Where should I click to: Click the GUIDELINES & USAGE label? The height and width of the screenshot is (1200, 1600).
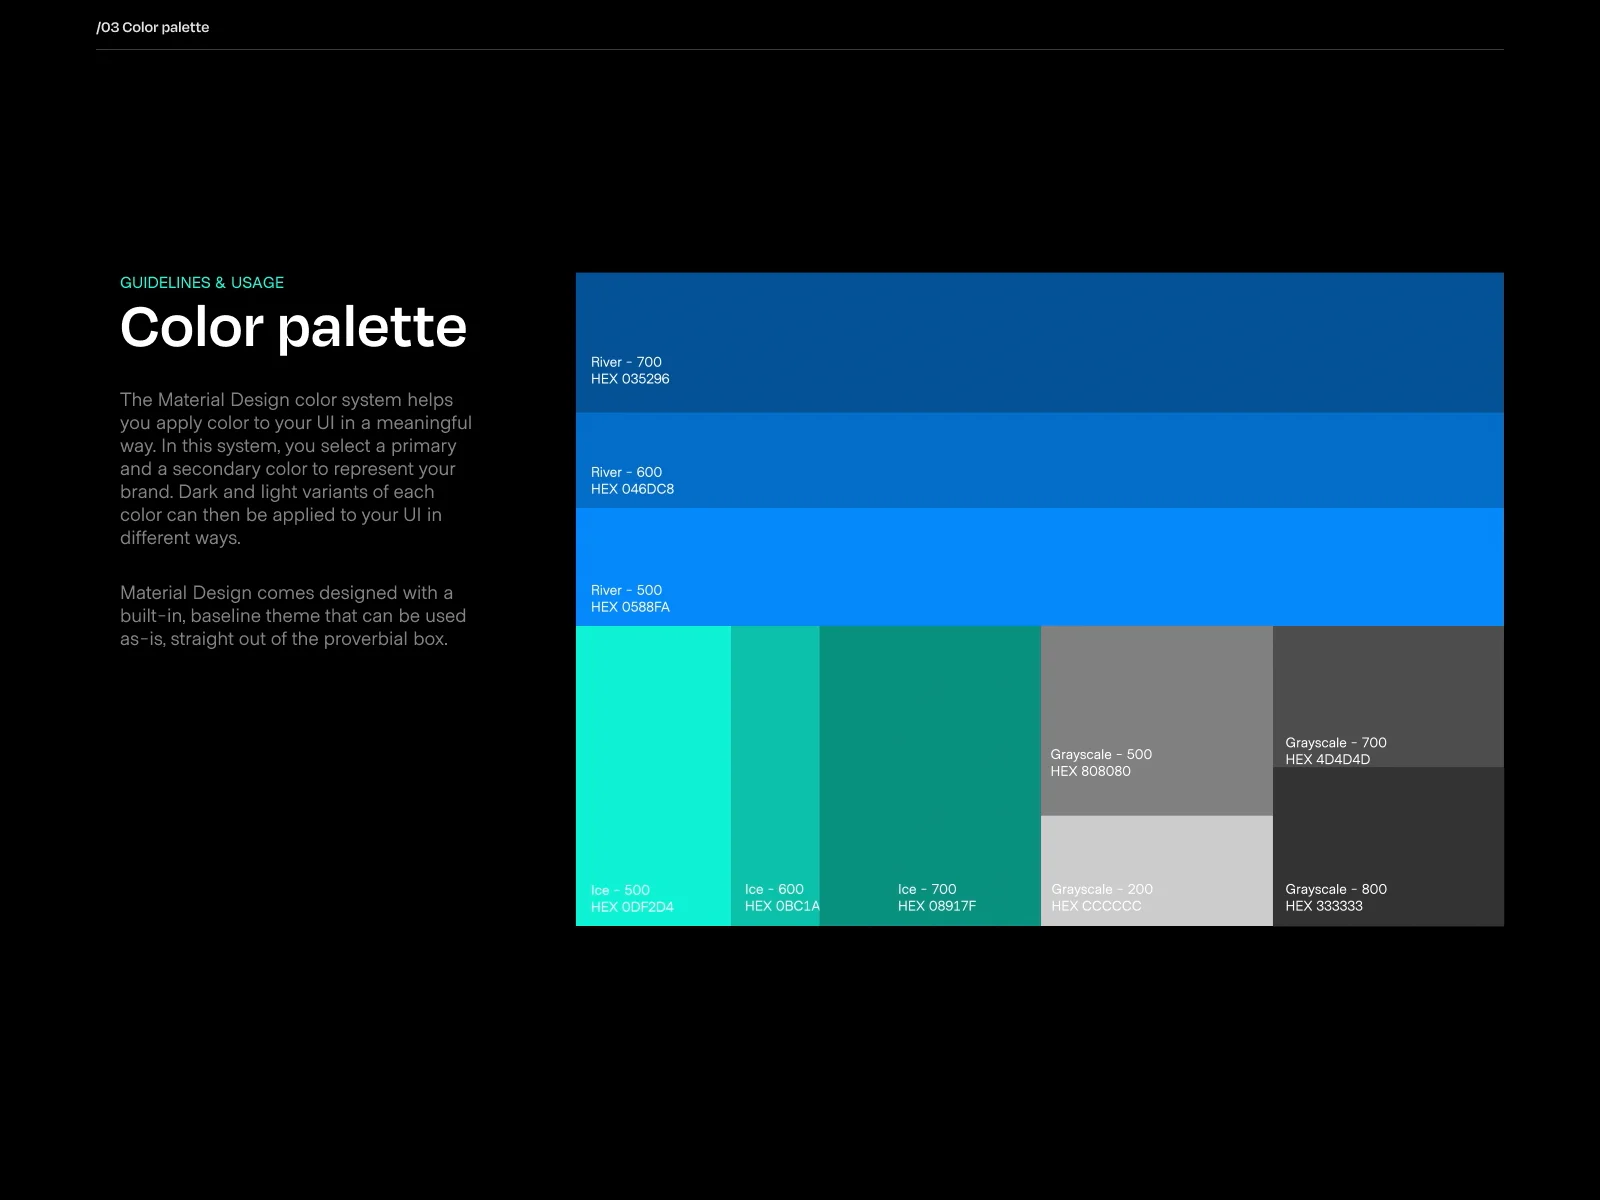pyautogui.click(x=202, y=282)
